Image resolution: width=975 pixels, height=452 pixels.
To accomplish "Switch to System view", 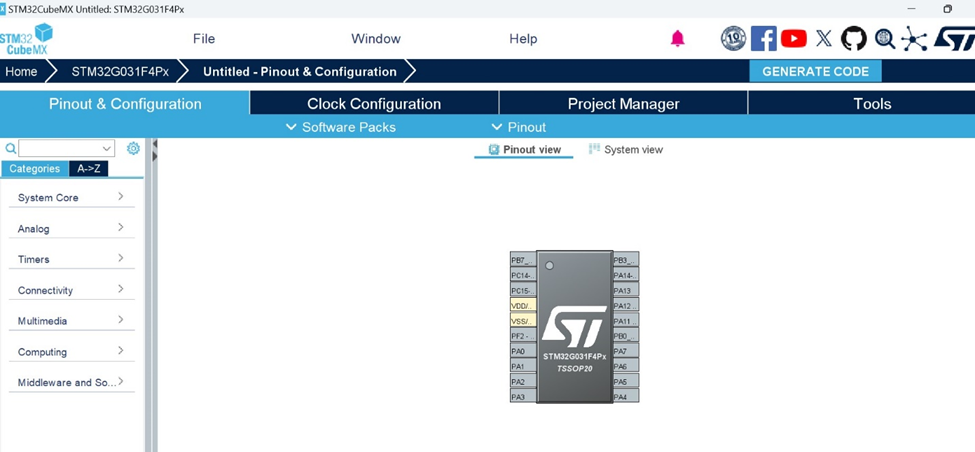I will click(x=626, y=149).
